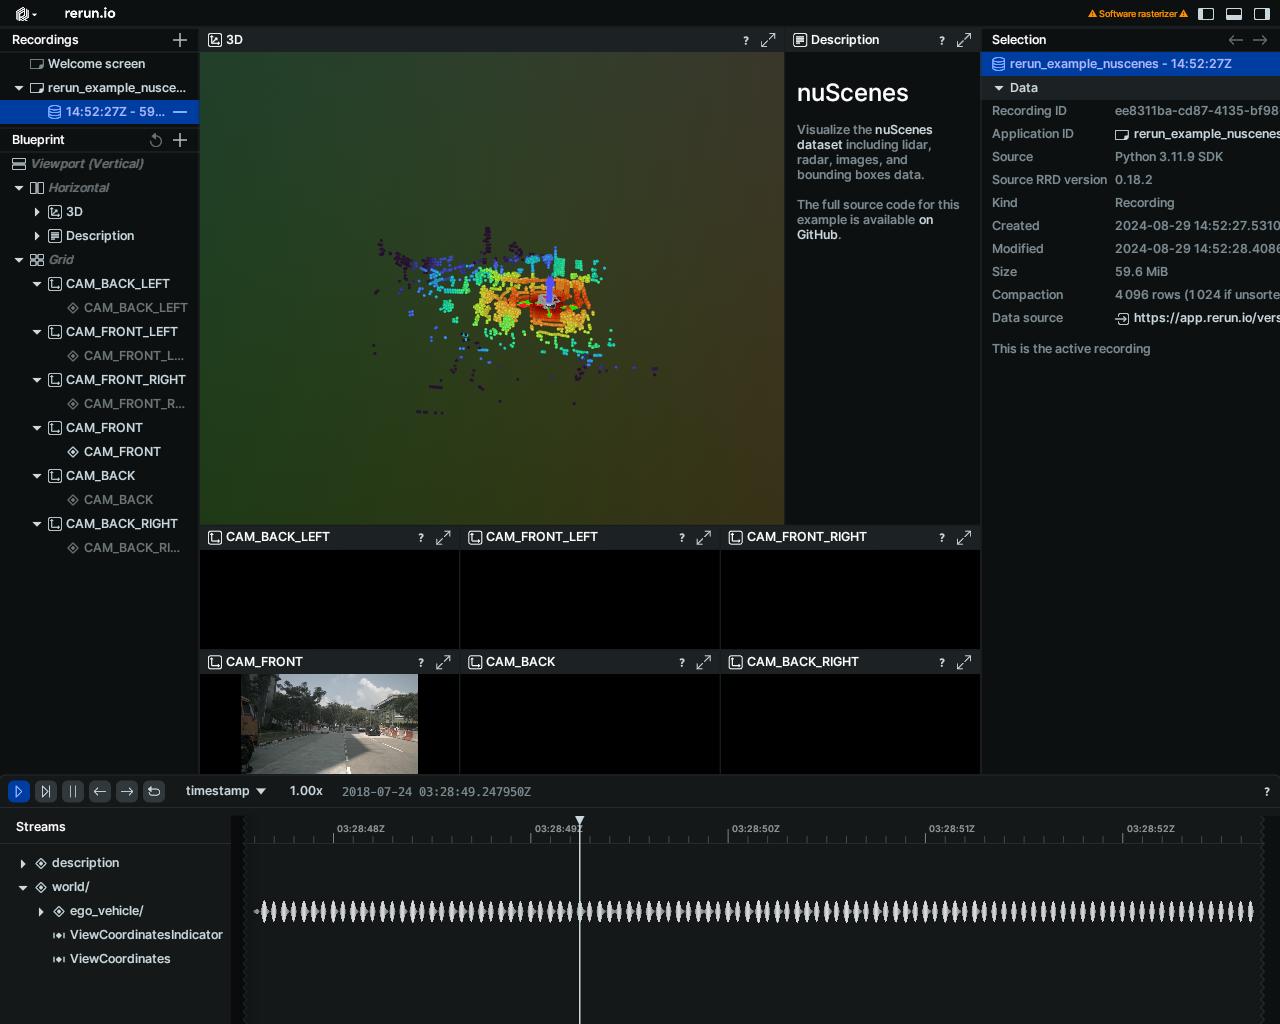Step forward one frame
The width and height of the screenshot is (1280, 1024).
(127, 791)
